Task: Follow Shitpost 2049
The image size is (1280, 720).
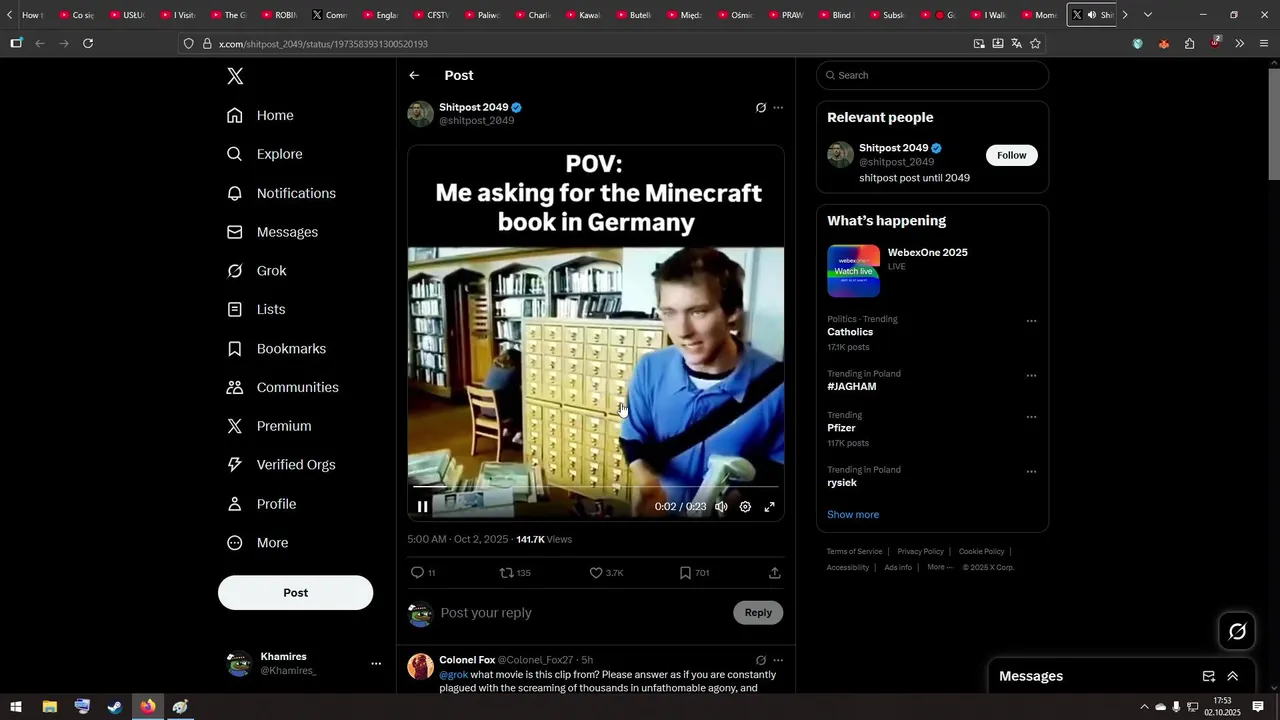Action: 1011,155
